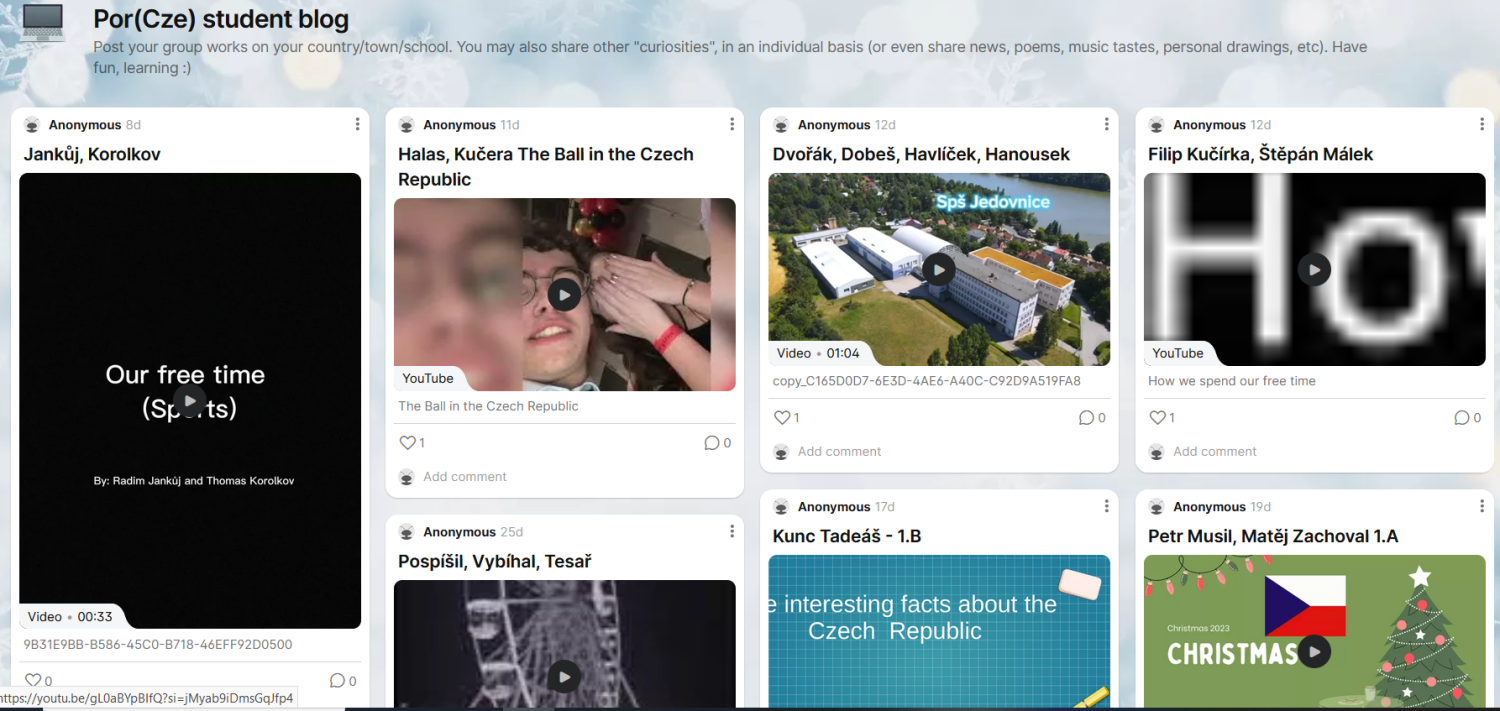Open the options menu on the Pospíšil, Vybíhal, Tesař post
1500x711 pixels.
(732, 531)
